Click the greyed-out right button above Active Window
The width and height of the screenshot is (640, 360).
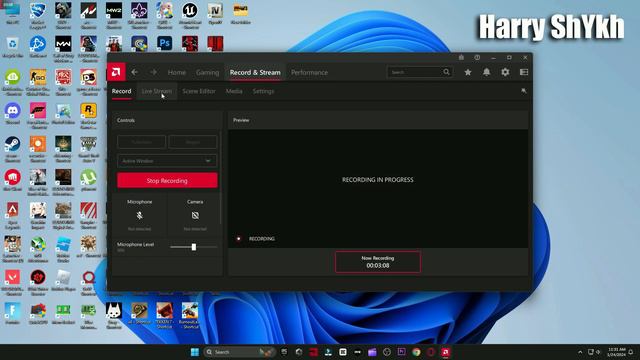pos(193,142)
